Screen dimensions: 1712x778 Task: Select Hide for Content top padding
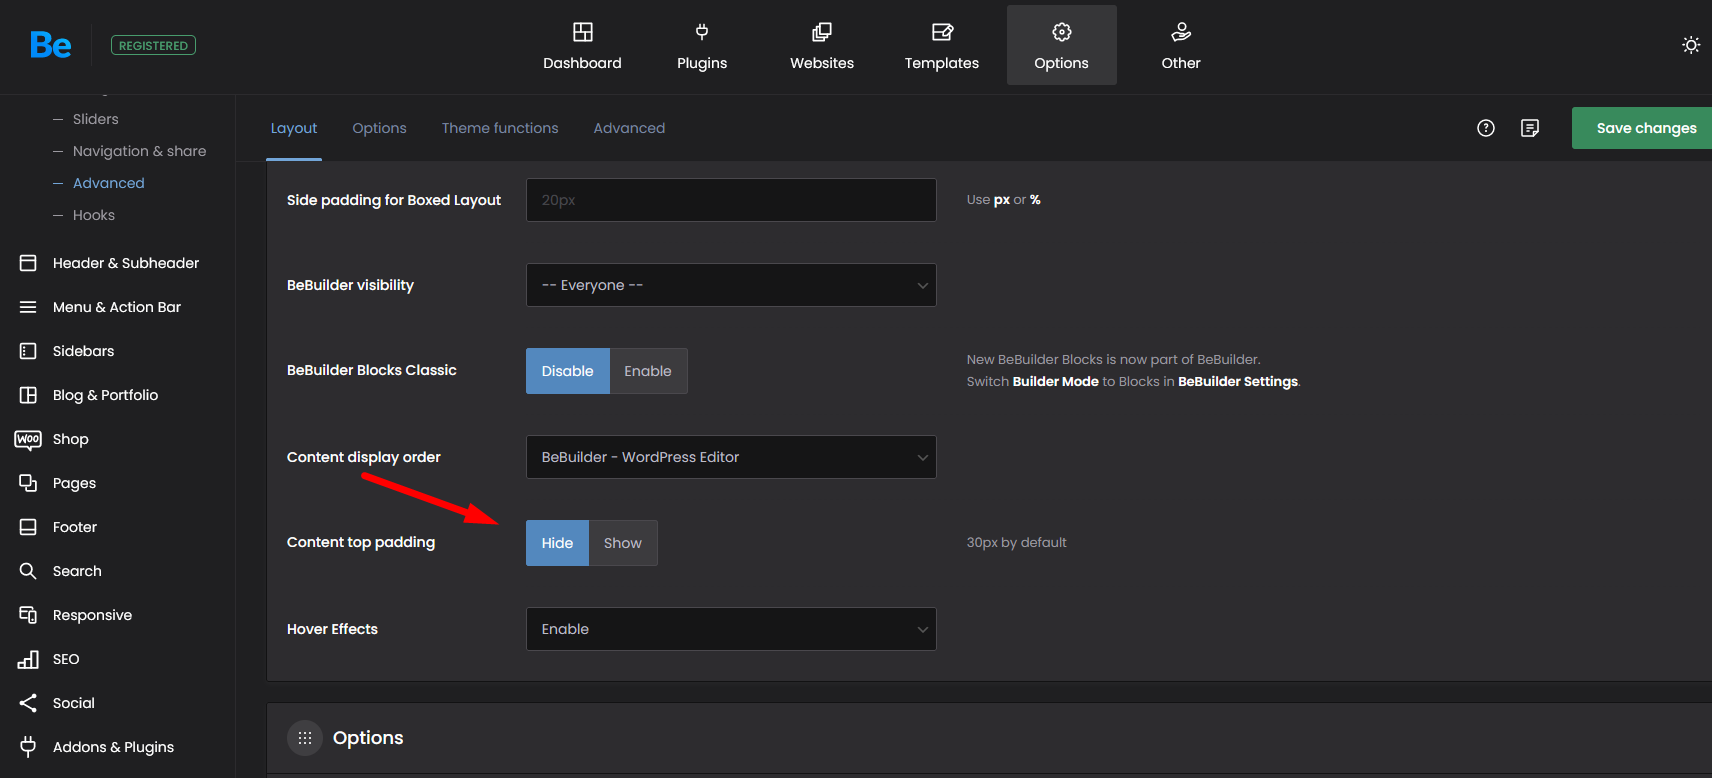click(557, 543)
